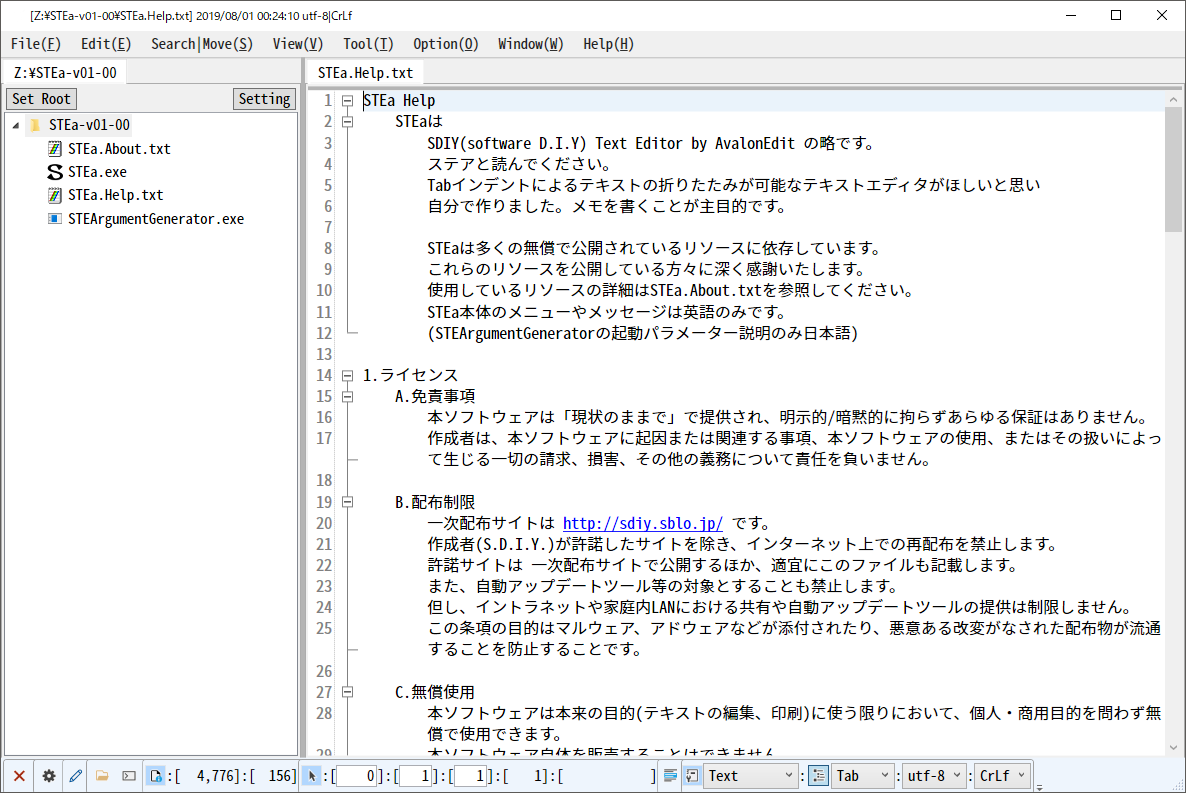Select STEArgumentGenerator.exe icon in tree

(54, 219)
